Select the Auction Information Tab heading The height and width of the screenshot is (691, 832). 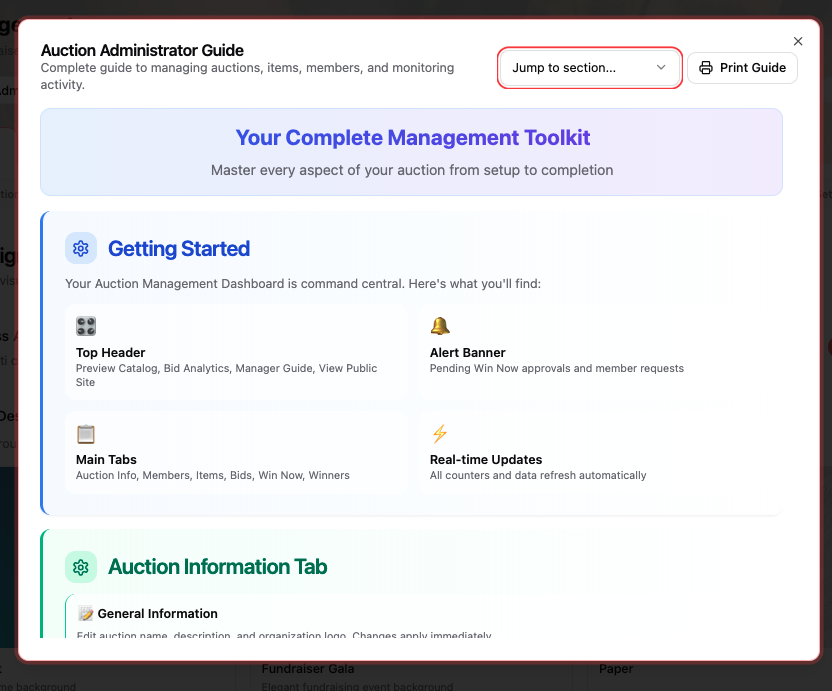pyautogui.click(x=217, y=567)
